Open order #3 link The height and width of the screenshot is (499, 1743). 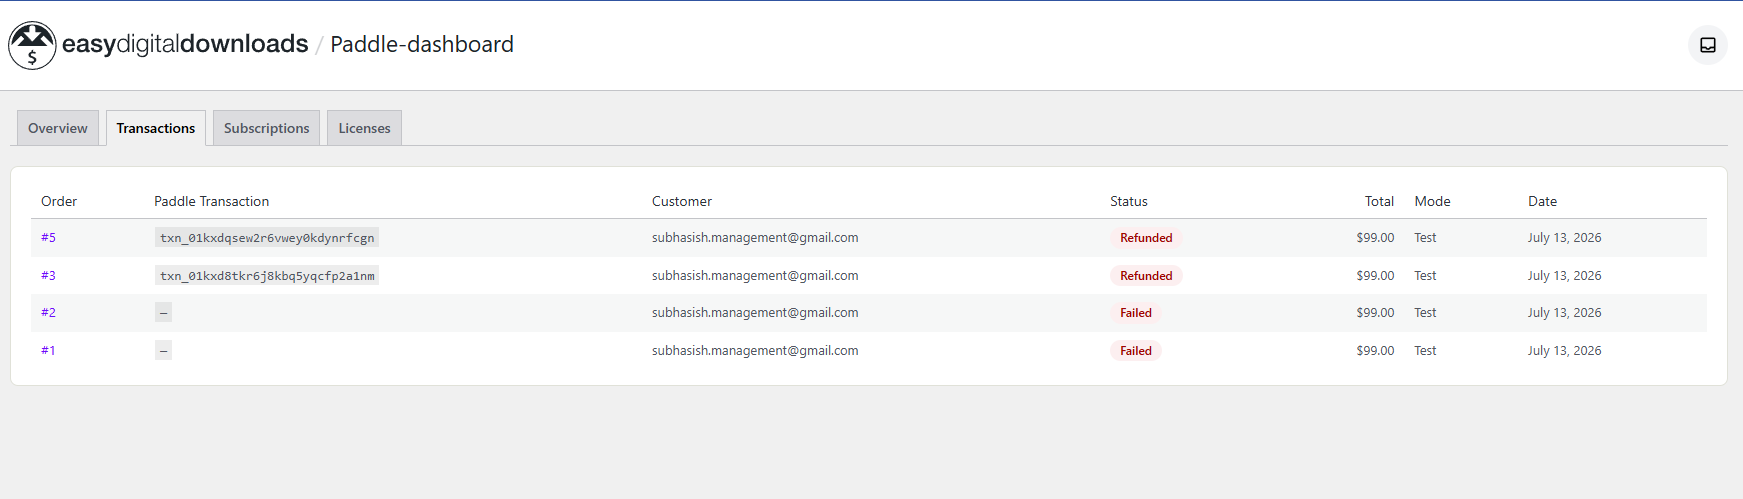tap(48, 276)
